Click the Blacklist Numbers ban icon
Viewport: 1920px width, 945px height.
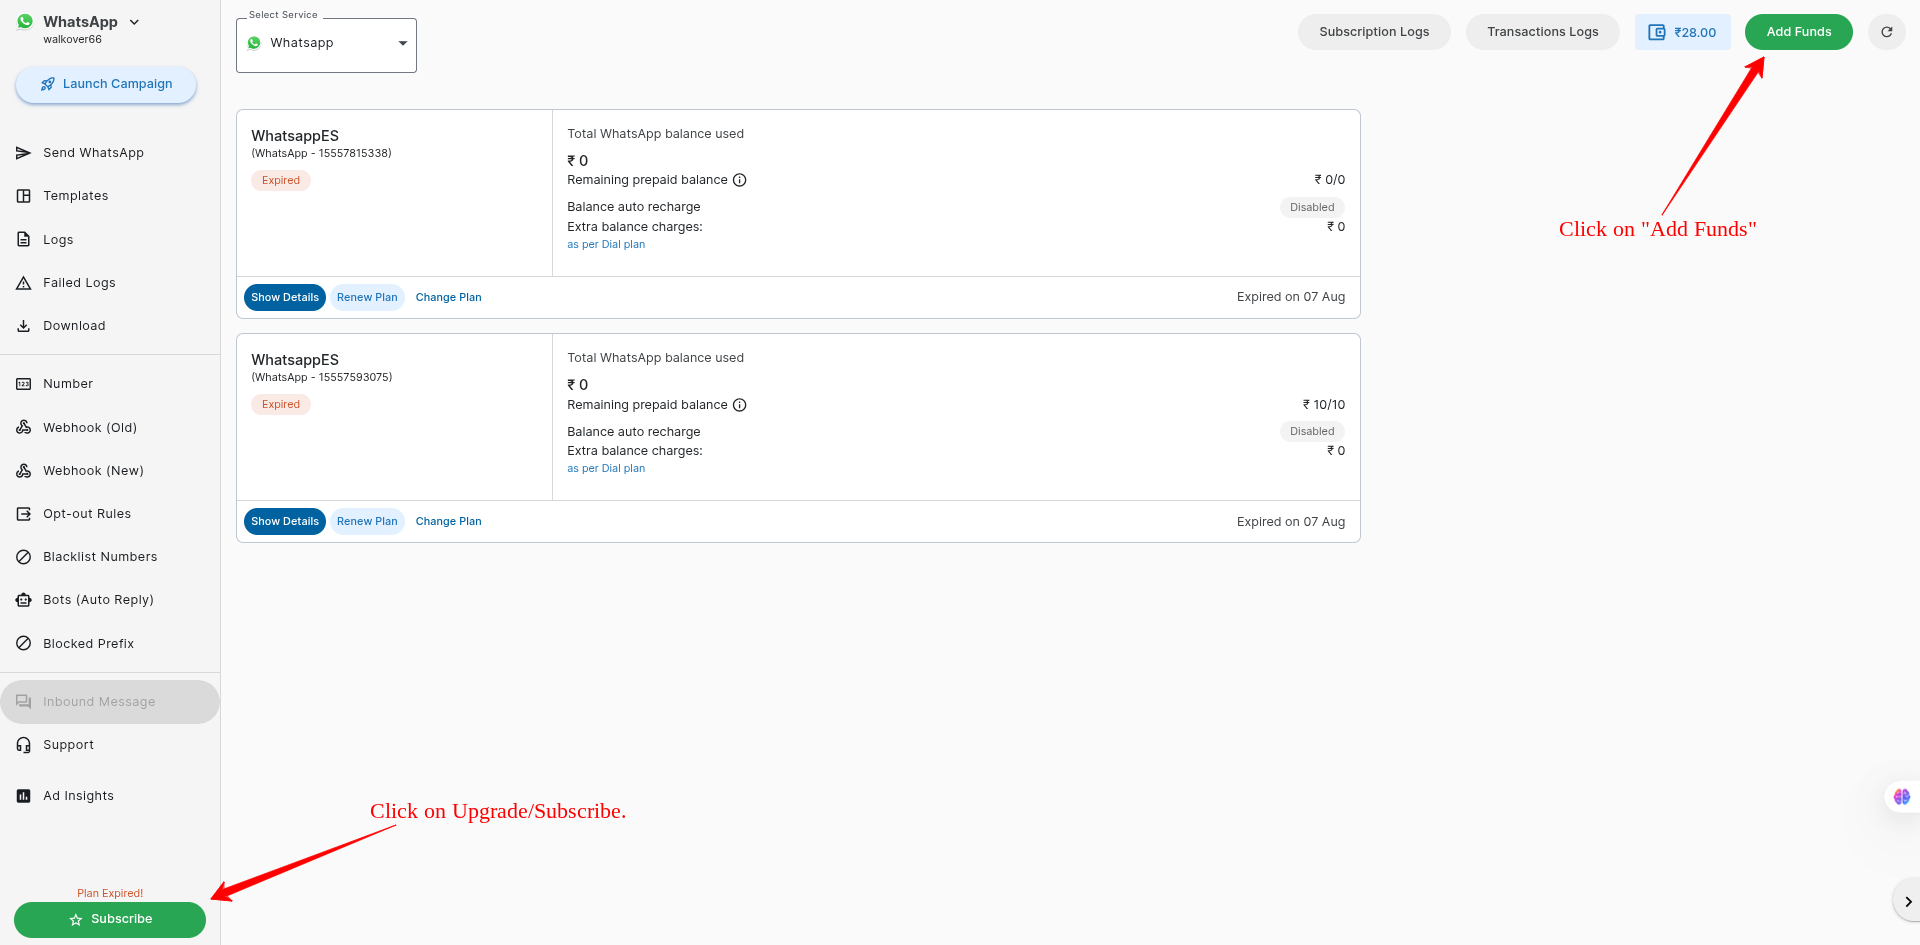click(23, 557)
